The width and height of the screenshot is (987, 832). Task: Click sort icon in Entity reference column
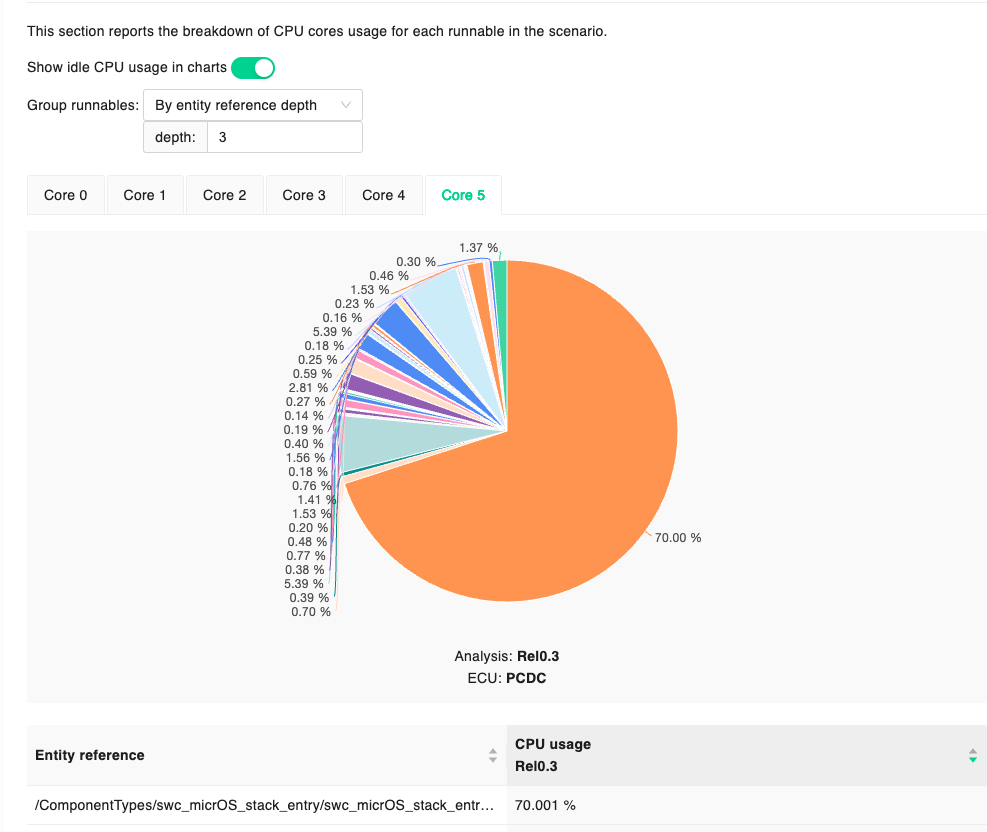tap(492, 756)
